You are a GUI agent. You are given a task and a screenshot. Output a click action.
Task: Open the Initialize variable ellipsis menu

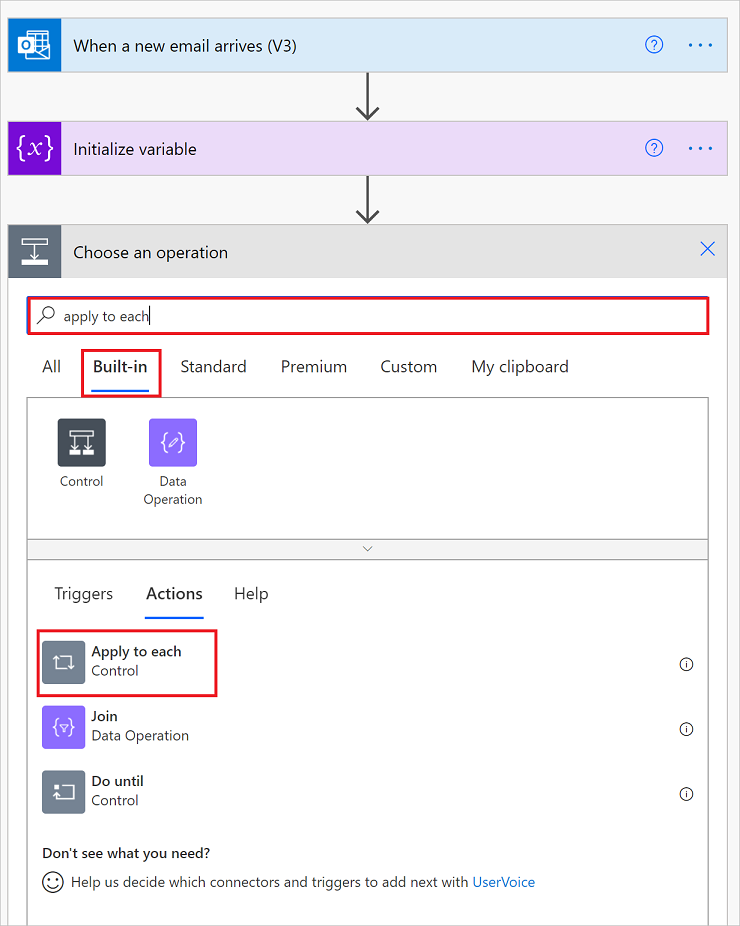(x=699, y=148)
